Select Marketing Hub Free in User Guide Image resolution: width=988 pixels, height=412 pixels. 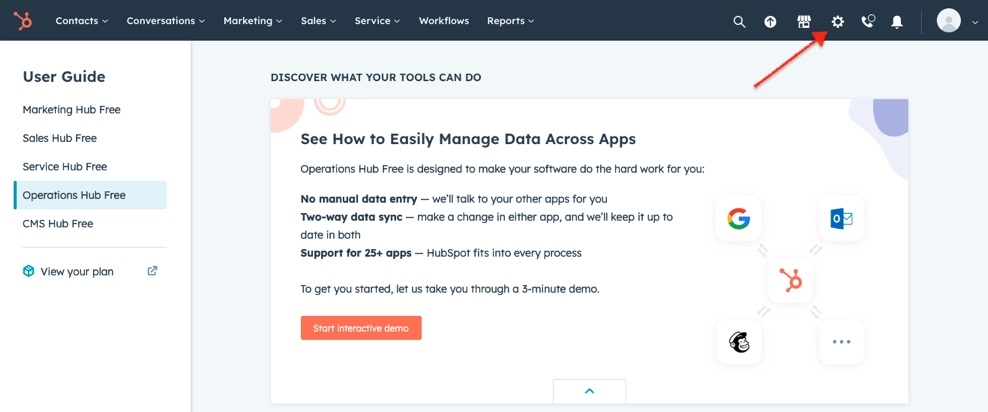click(x=71, y=110)
